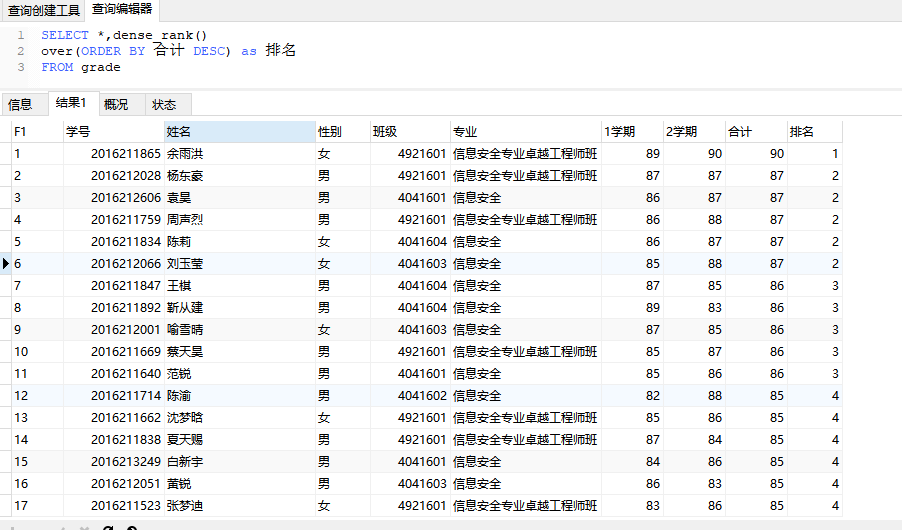Select student ID cell 2016211838
Image resolution: width=902 pixels, height=530 pixels.
click(x=114, y=440)
